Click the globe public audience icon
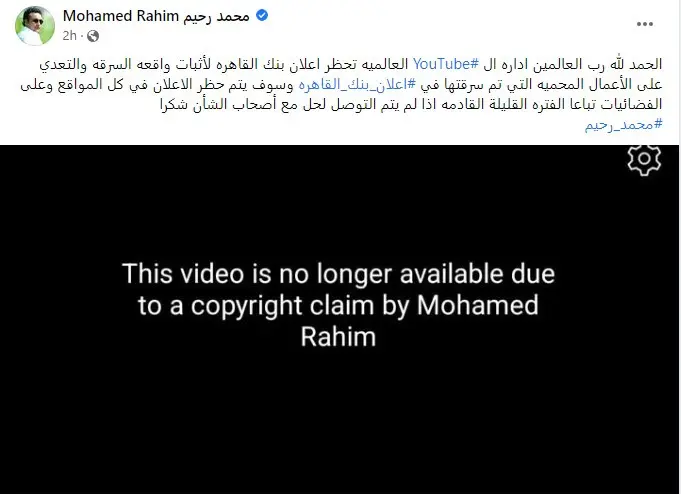Screen dimensions: 681x494 coord(93,36)
